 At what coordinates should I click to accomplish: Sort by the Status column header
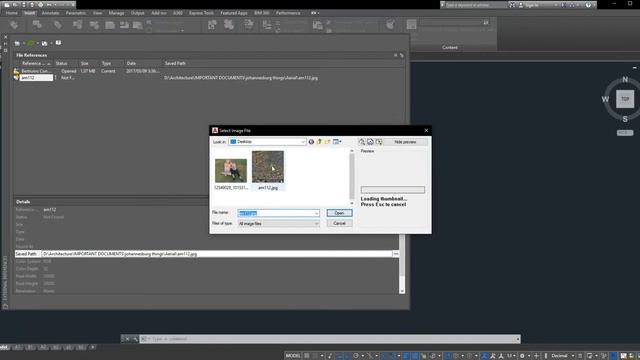pyautogui.click(x=62, y=63)
